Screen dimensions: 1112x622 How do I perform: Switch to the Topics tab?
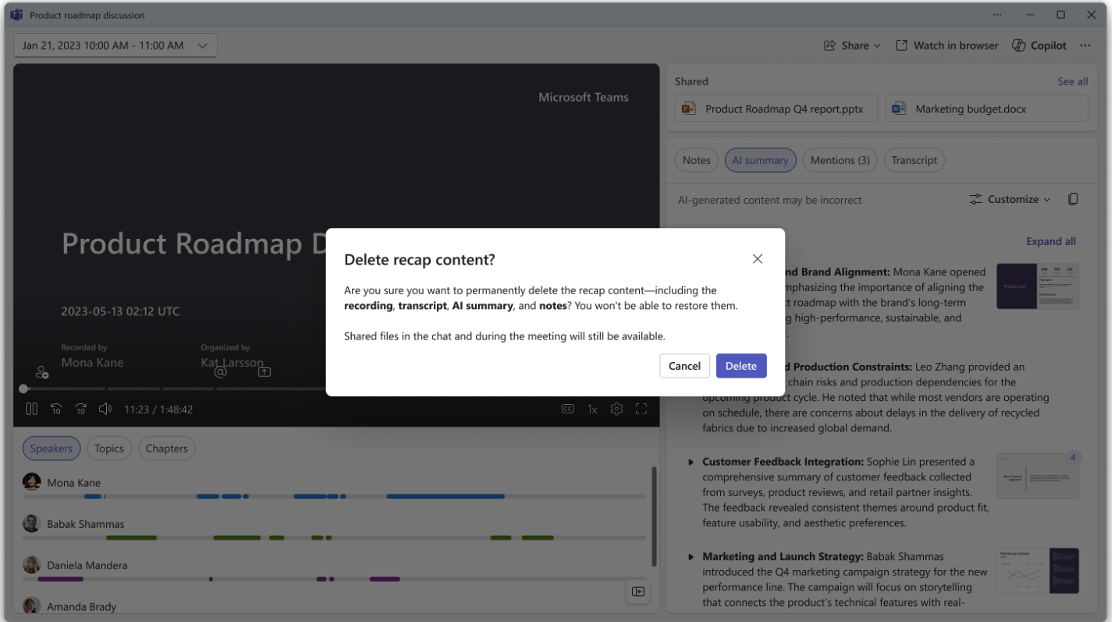(x=109, y=448)
